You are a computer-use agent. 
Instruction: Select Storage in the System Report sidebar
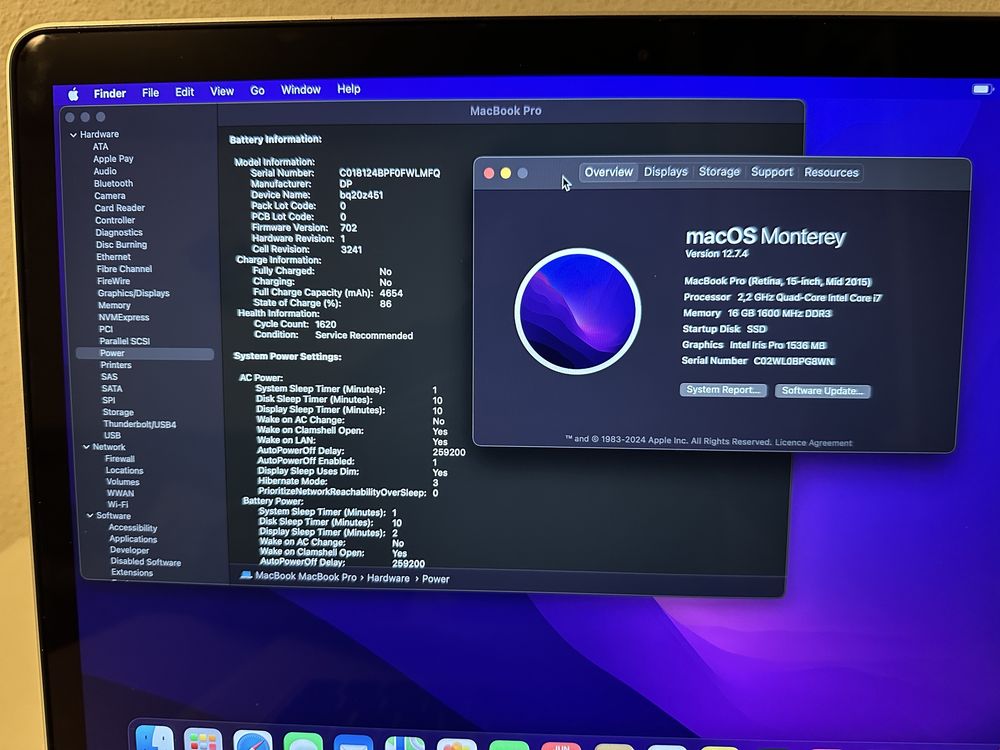click(x=118, y=412)
